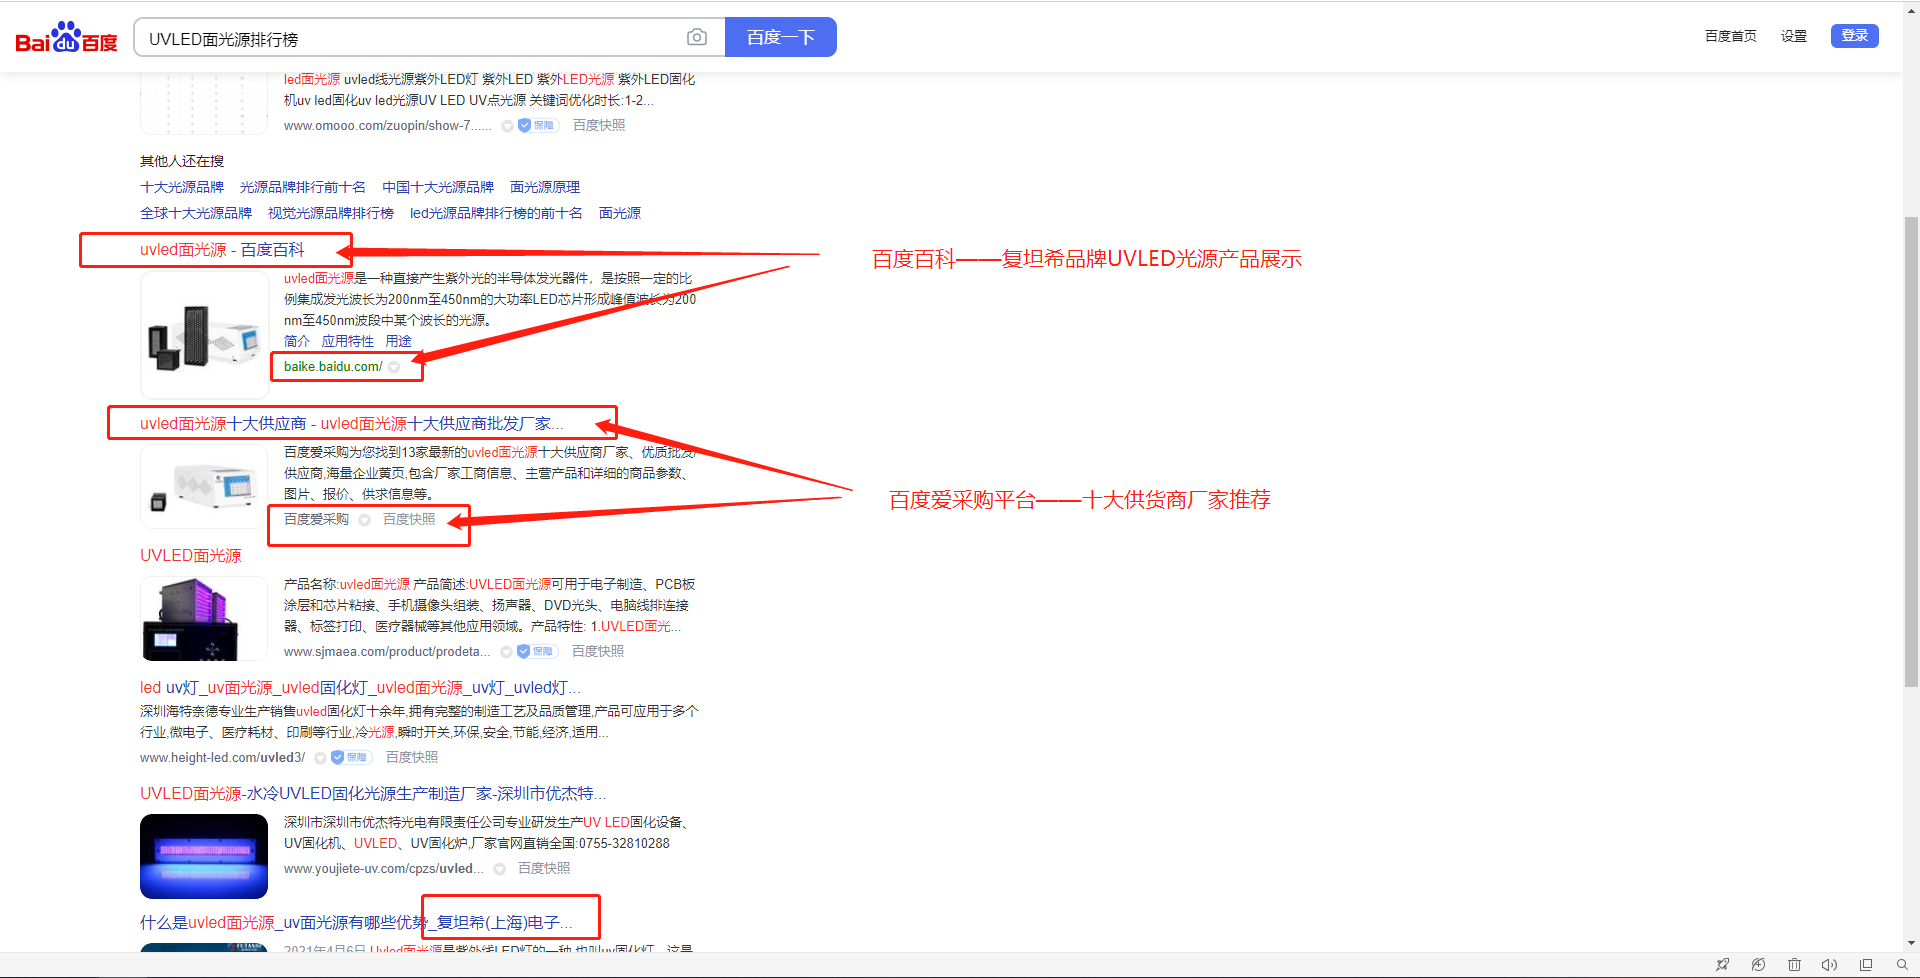Open uvled面光源十大供应商 result title

coord(352,424)
